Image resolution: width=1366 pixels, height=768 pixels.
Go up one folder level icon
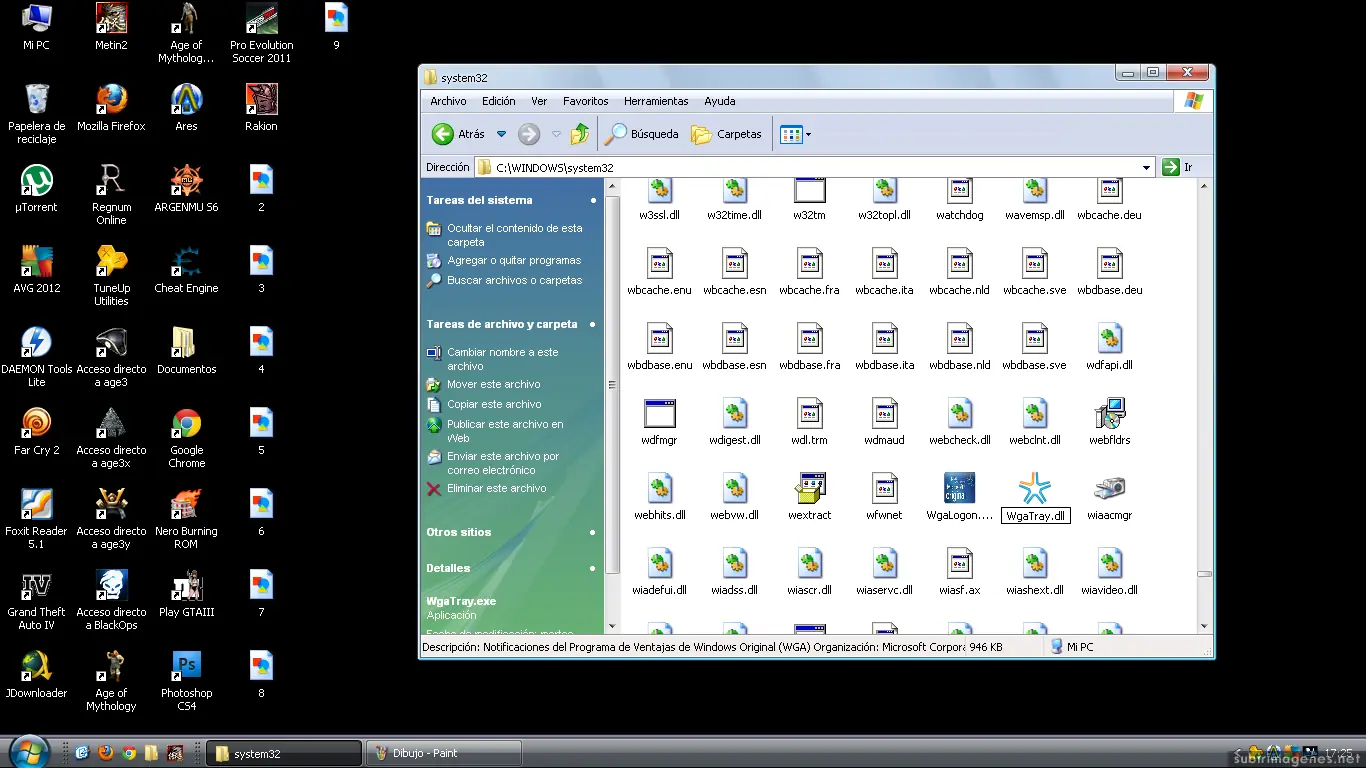pyautogui.click(x=580, y=134)
